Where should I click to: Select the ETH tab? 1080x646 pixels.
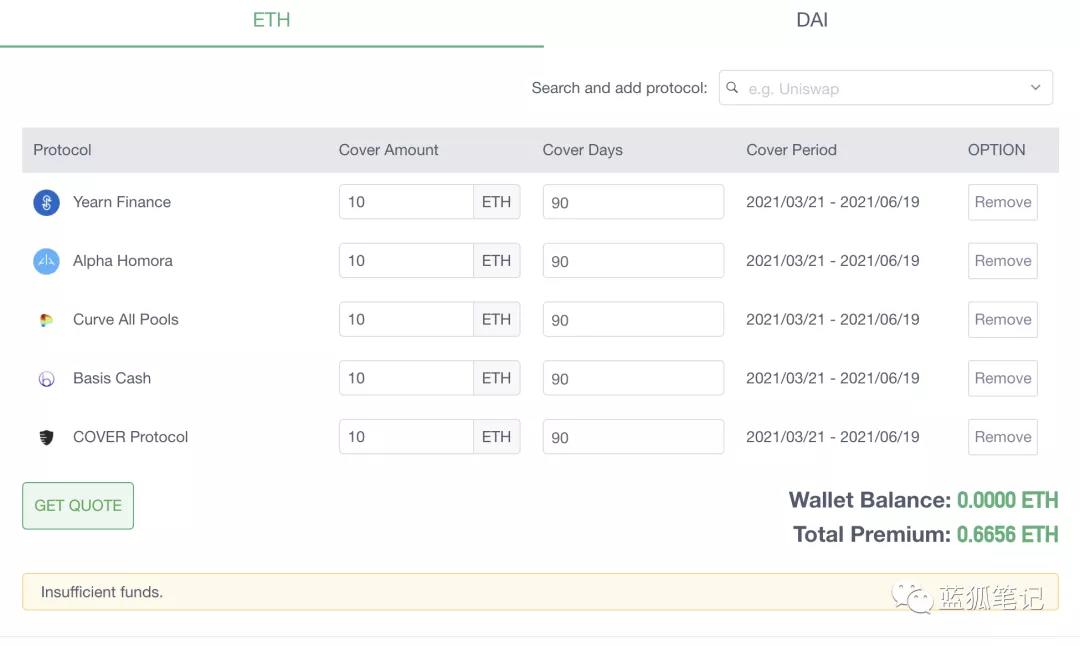coord(271,19)
